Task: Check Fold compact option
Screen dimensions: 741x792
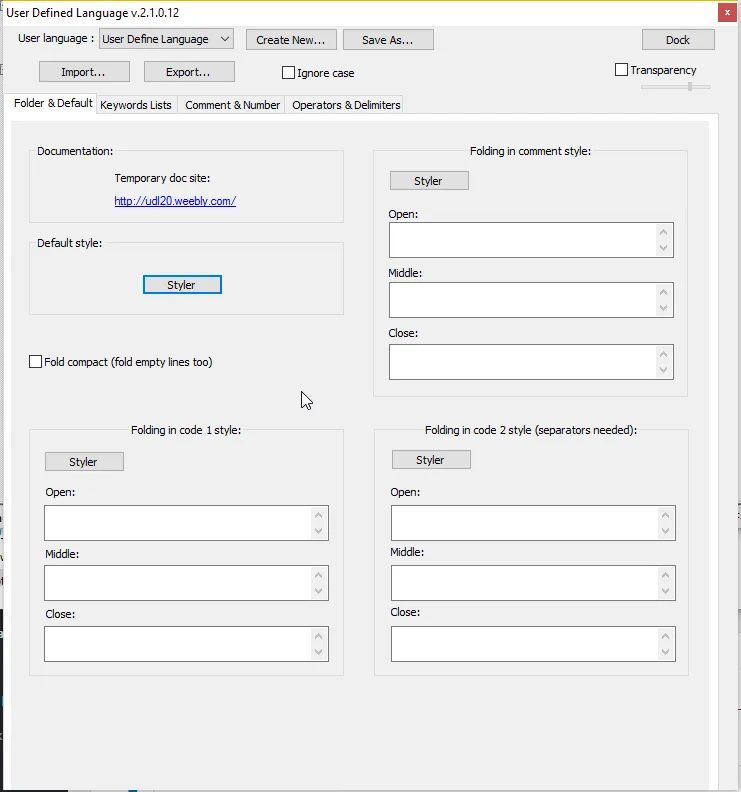Action: coord(36,362)
